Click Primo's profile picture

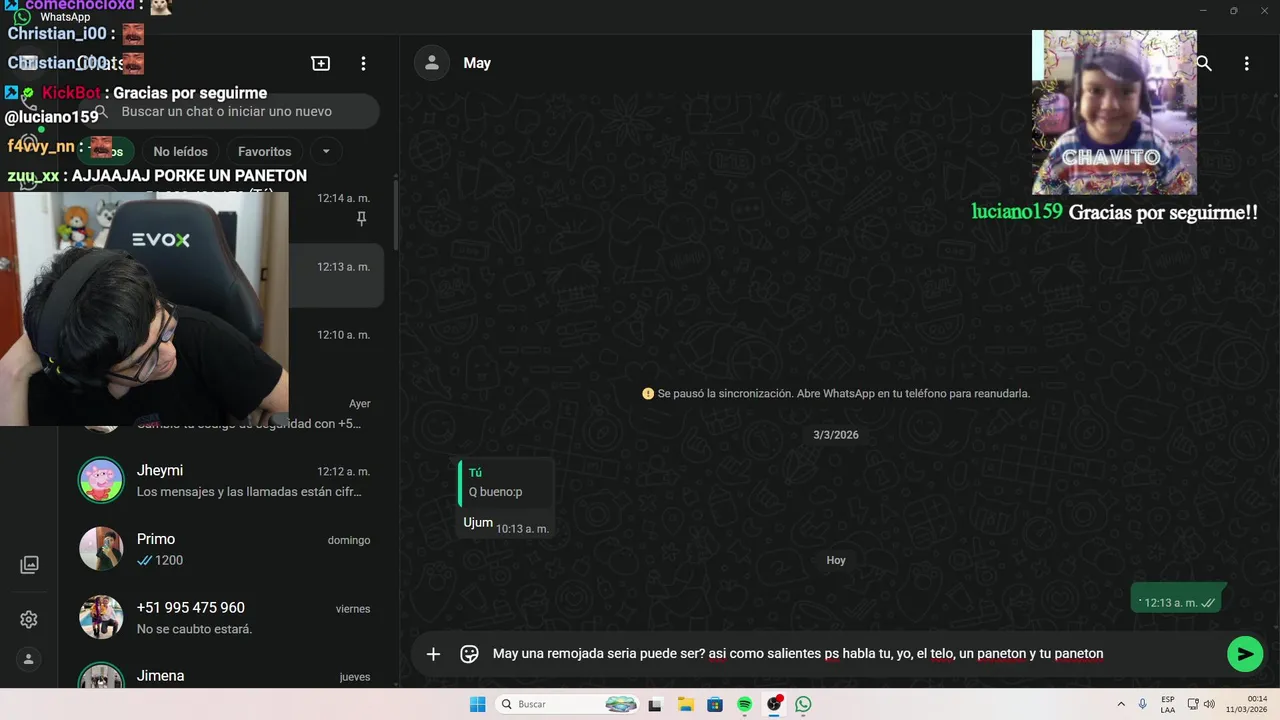(101, 549)
